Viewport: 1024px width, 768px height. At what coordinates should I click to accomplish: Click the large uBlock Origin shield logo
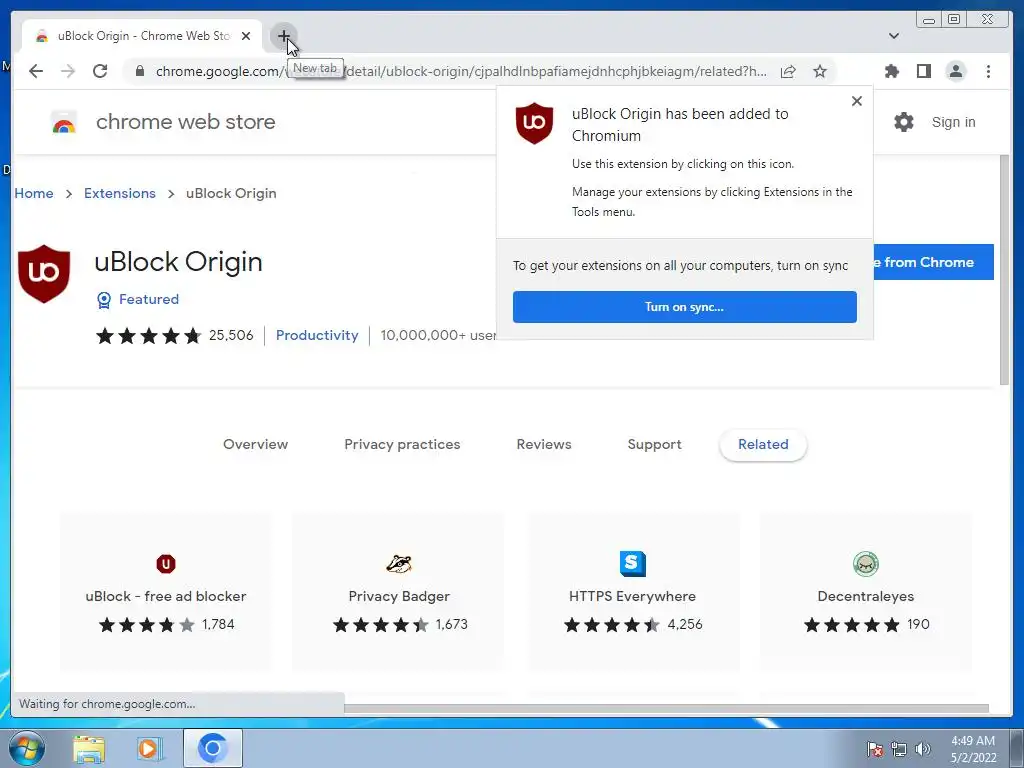[44, 274]
